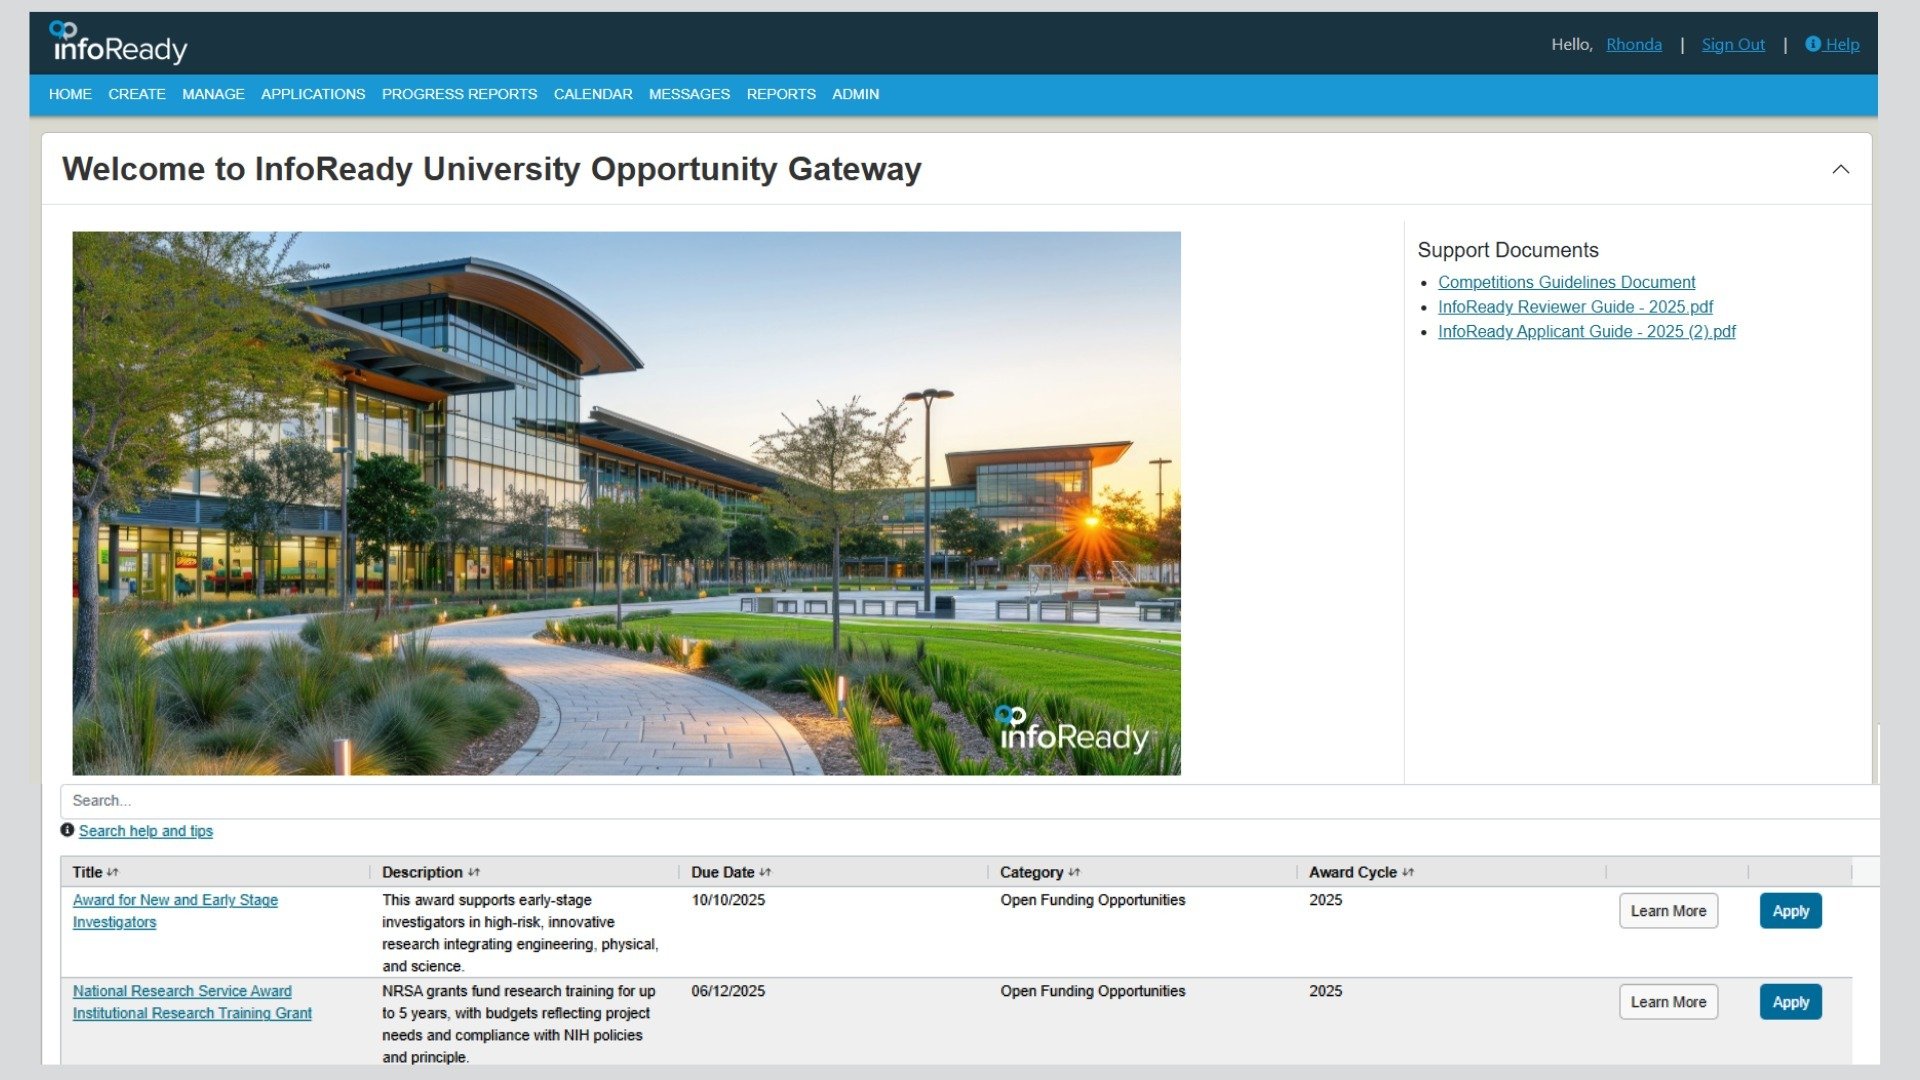Click the info icon beside Search help and tips

[67, 830]
